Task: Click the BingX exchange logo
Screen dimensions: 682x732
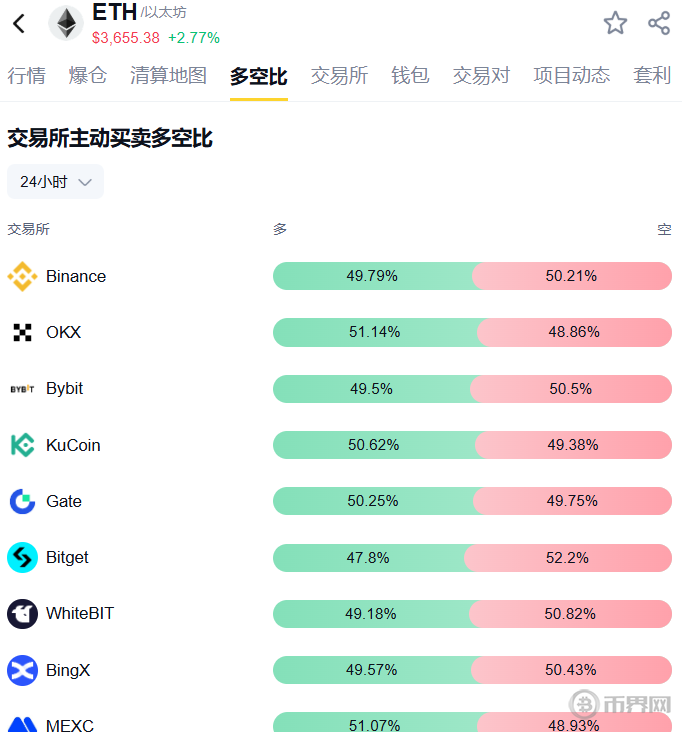Action: pyautogui.click(x=22, y=669)
